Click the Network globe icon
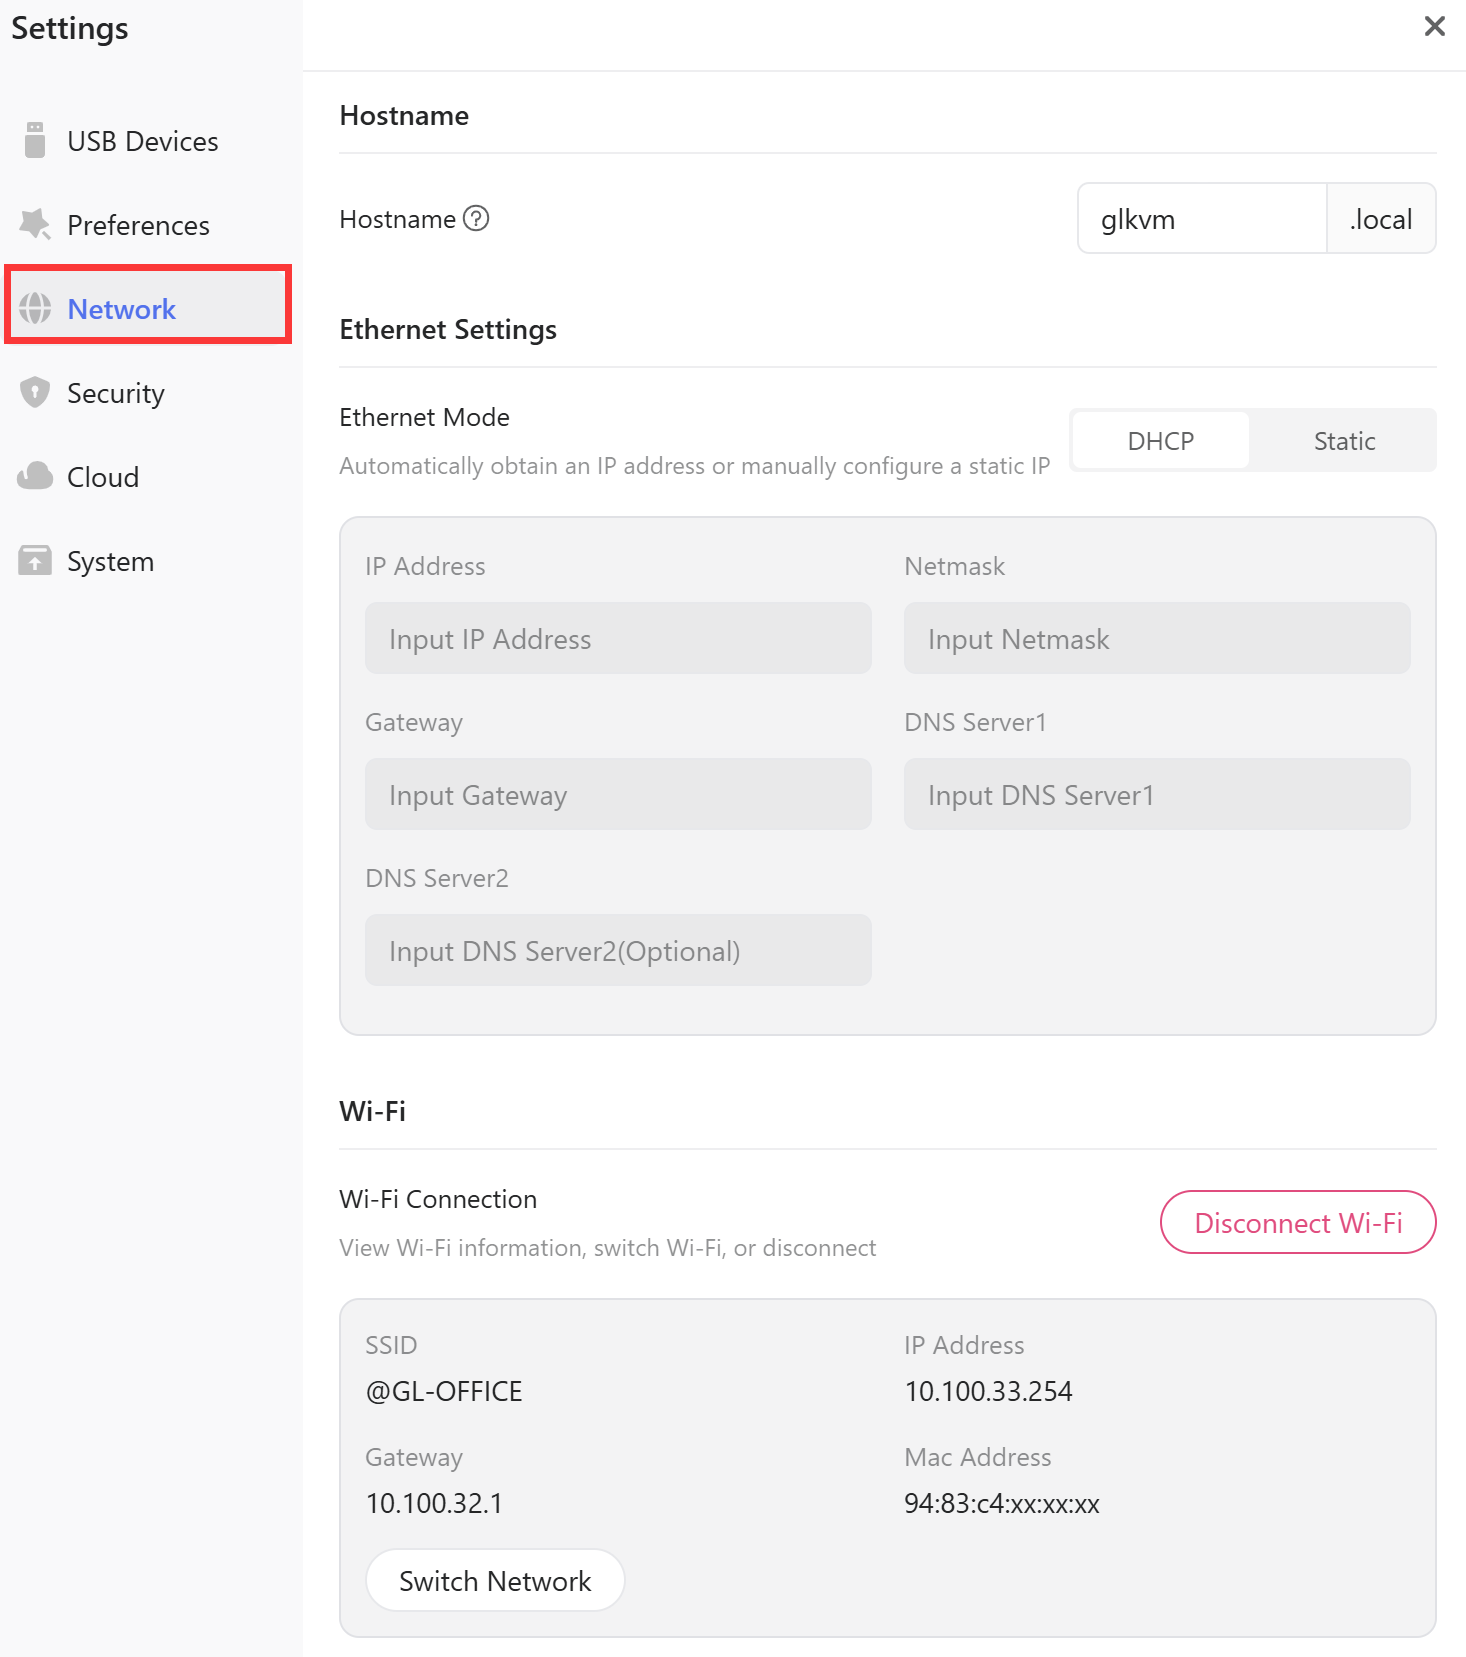Screen dimensions: 1466x1657 [35, 309]
